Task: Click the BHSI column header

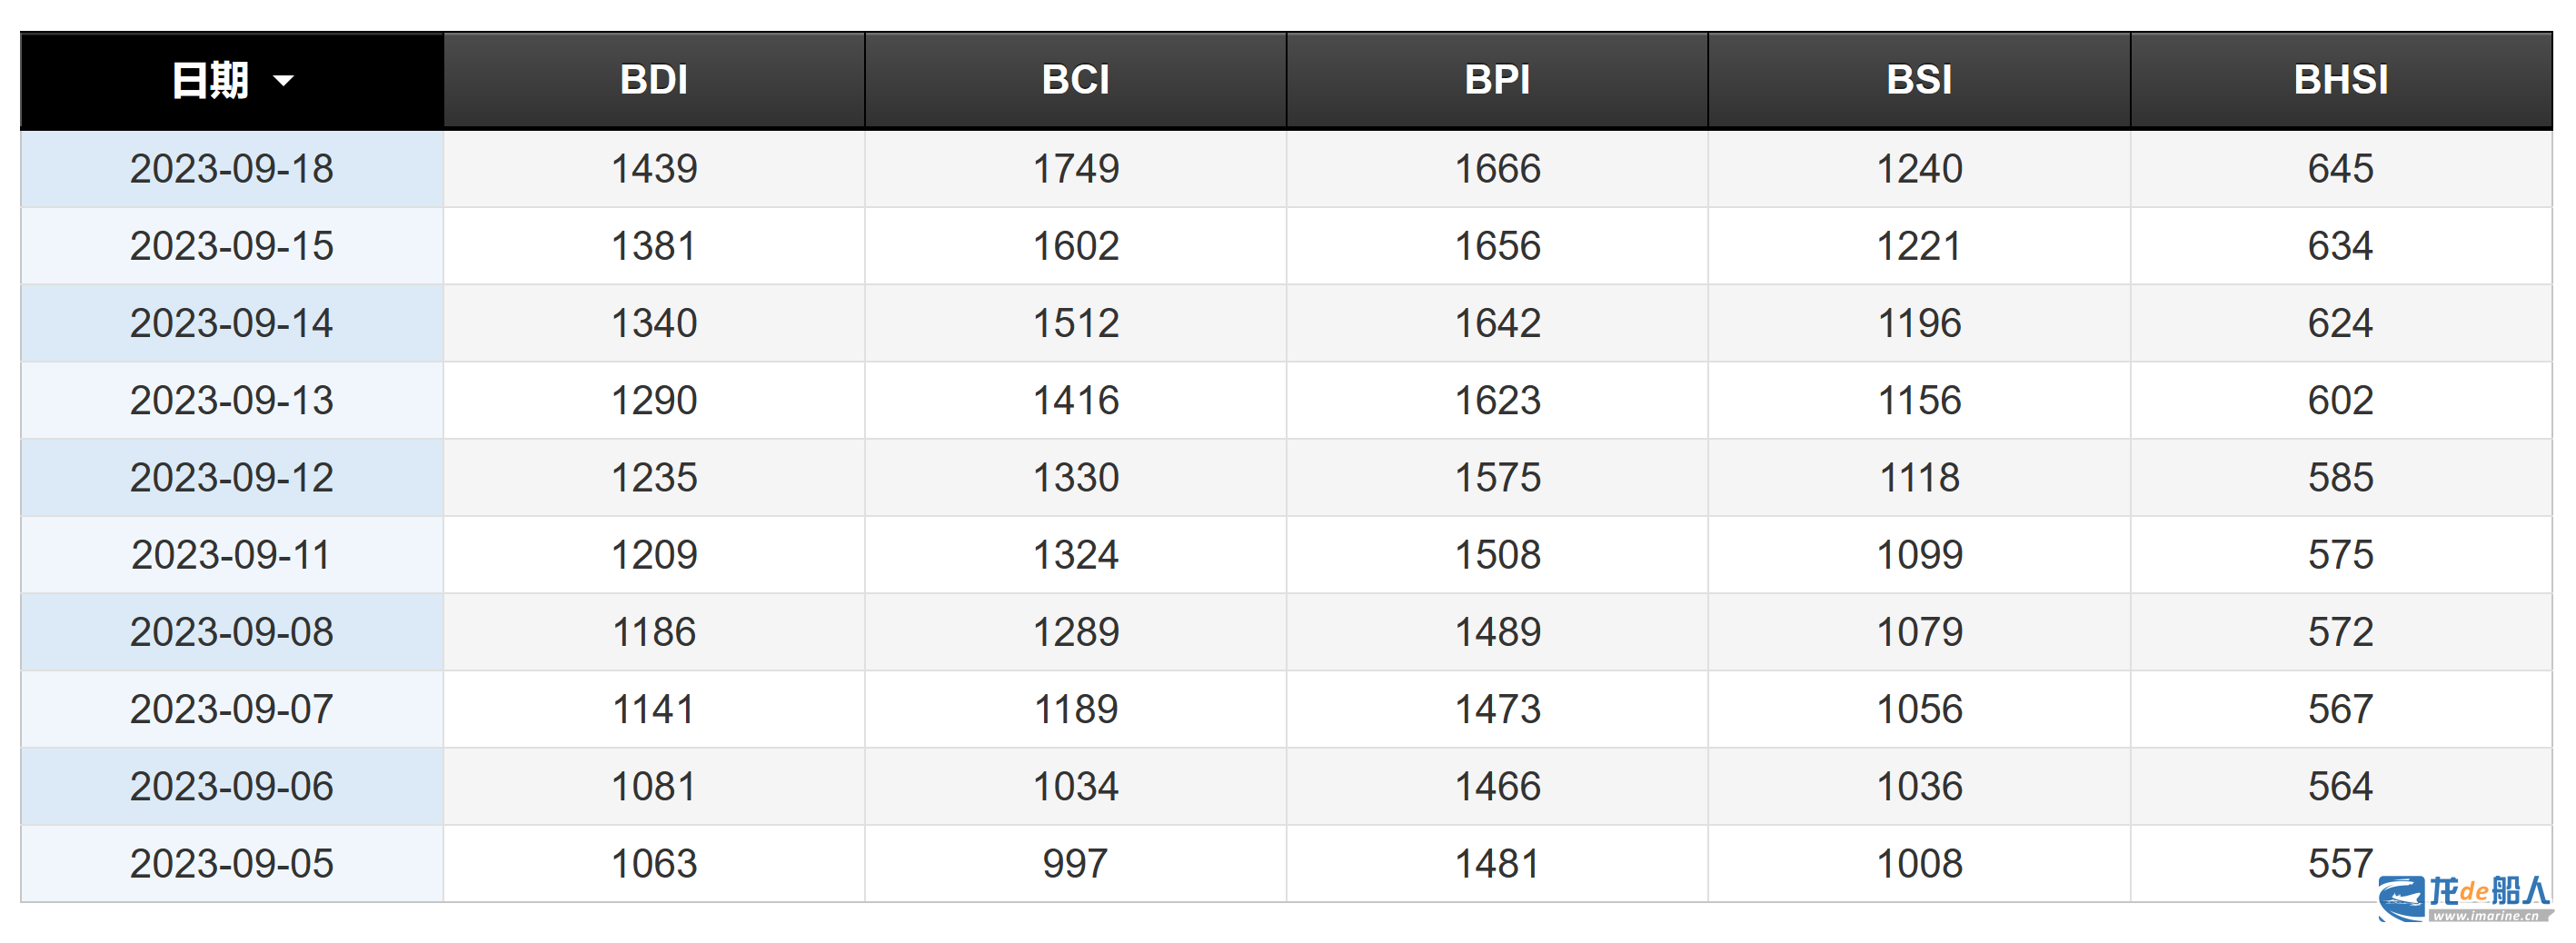Action: 2342,80
